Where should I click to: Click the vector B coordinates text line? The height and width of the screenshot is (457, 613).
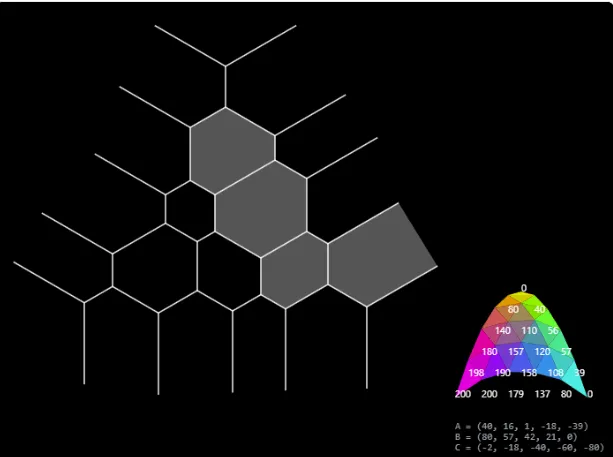click(x=516, y=437)
